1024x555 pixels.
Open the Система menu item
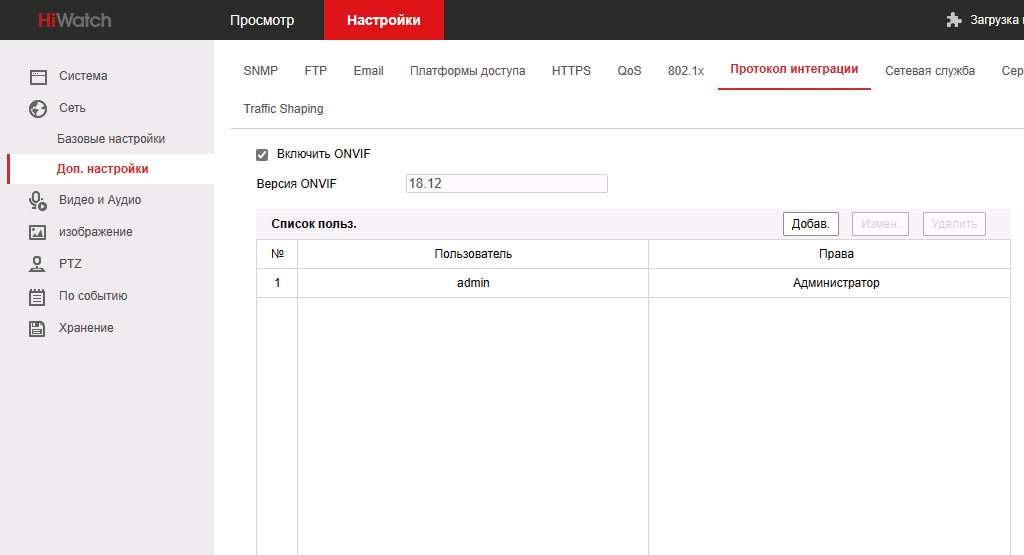pos(83,76)
